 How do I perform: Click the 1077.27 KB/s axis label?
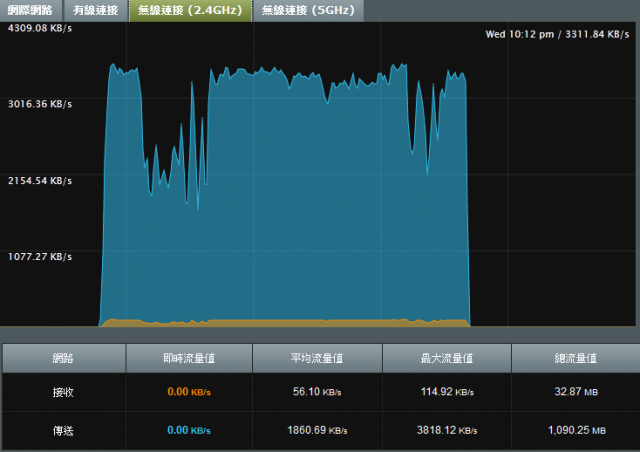click(40, 256)
